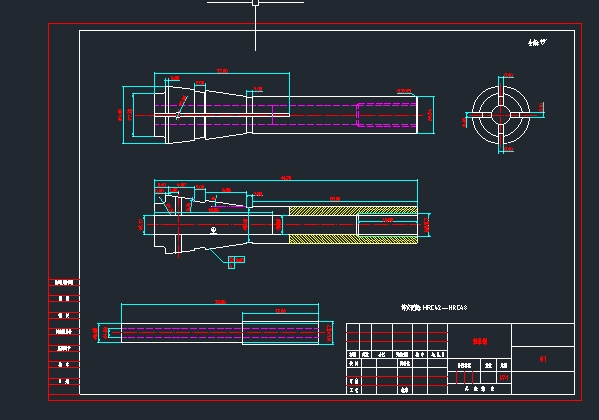This screenshot has width=599, height=420.
Task: Click the small circle marker on the section view body
Action: [x=214, y=229]
